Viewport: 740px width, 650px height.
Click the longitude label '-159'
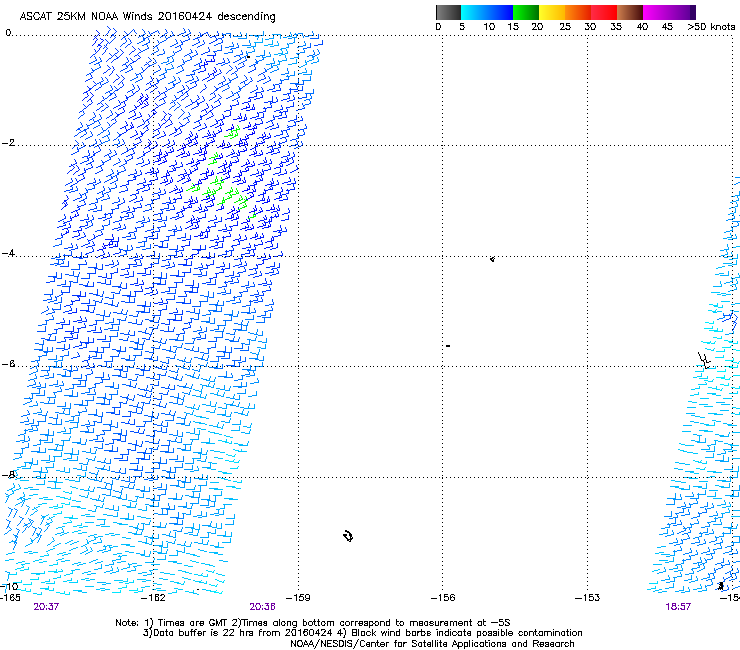[x=298, y=598]
